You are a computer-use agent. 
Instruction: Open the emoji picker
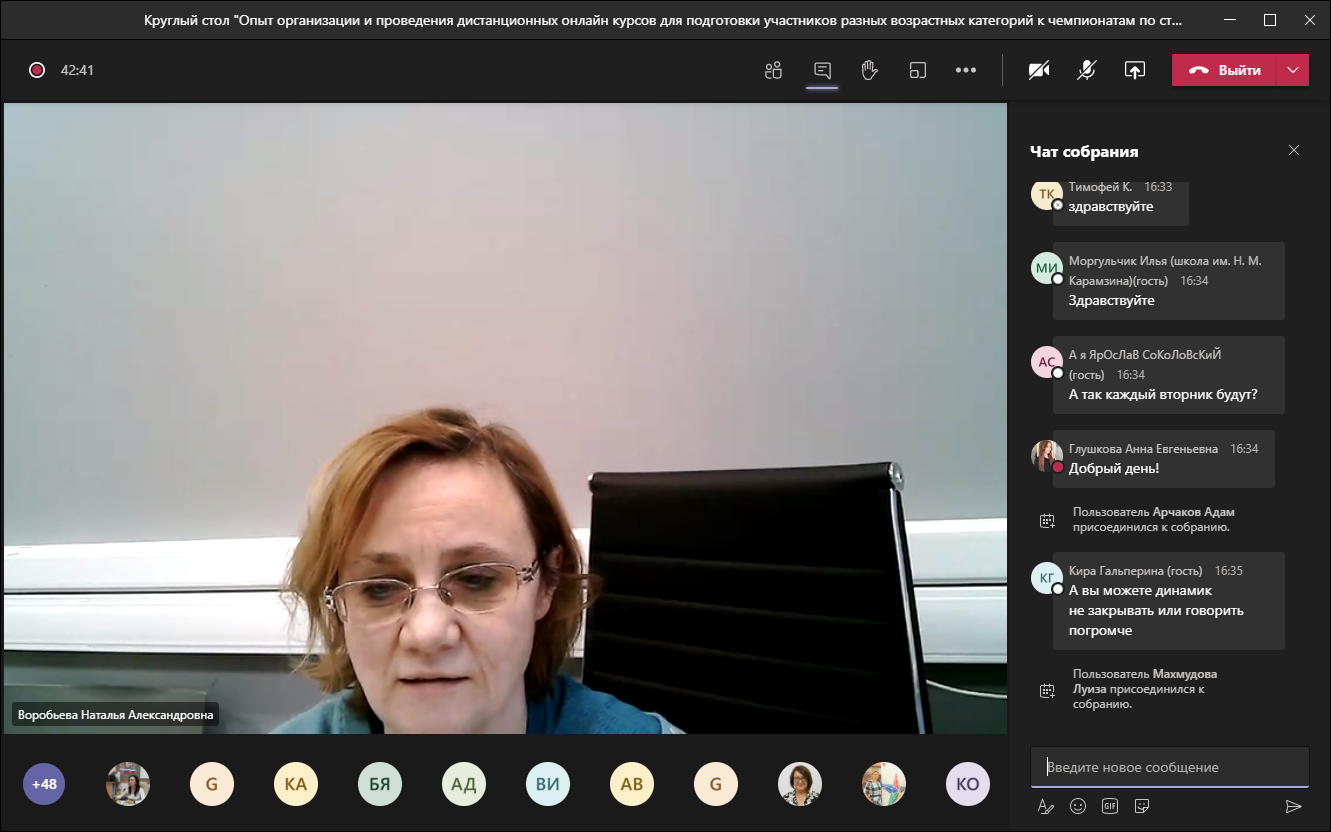pos(1078,806)
